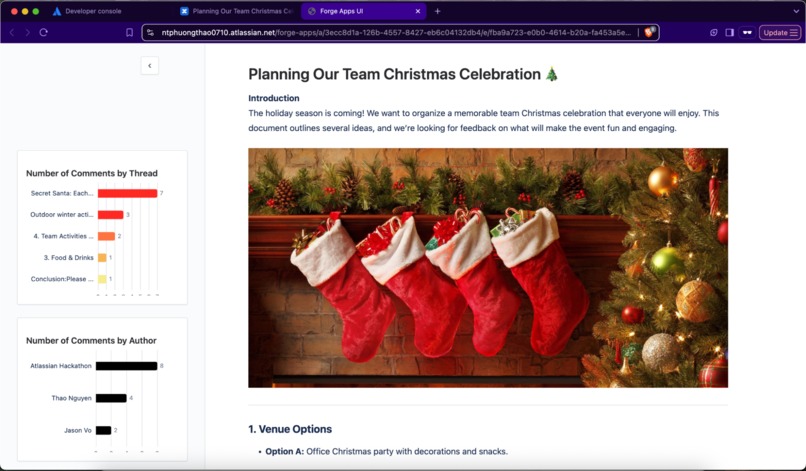Toggle the browser sidebar panel icon
Image resolution: width=806 pixels, height=471 pixels.
729,32
